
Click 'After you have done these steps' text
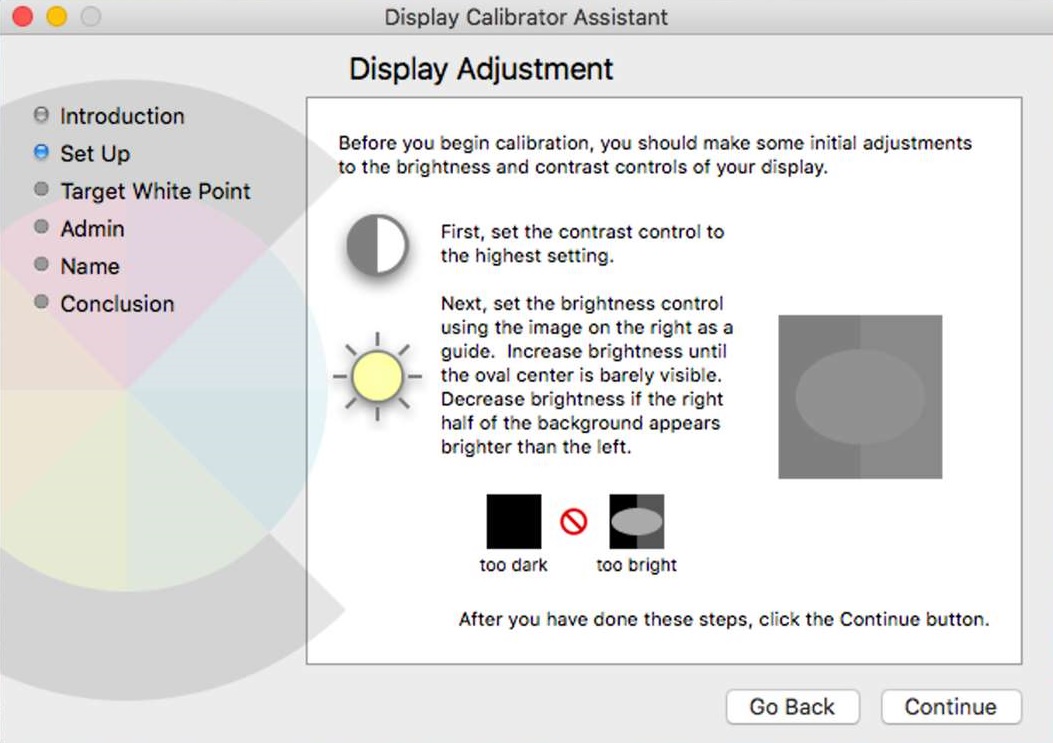(724, 619)
